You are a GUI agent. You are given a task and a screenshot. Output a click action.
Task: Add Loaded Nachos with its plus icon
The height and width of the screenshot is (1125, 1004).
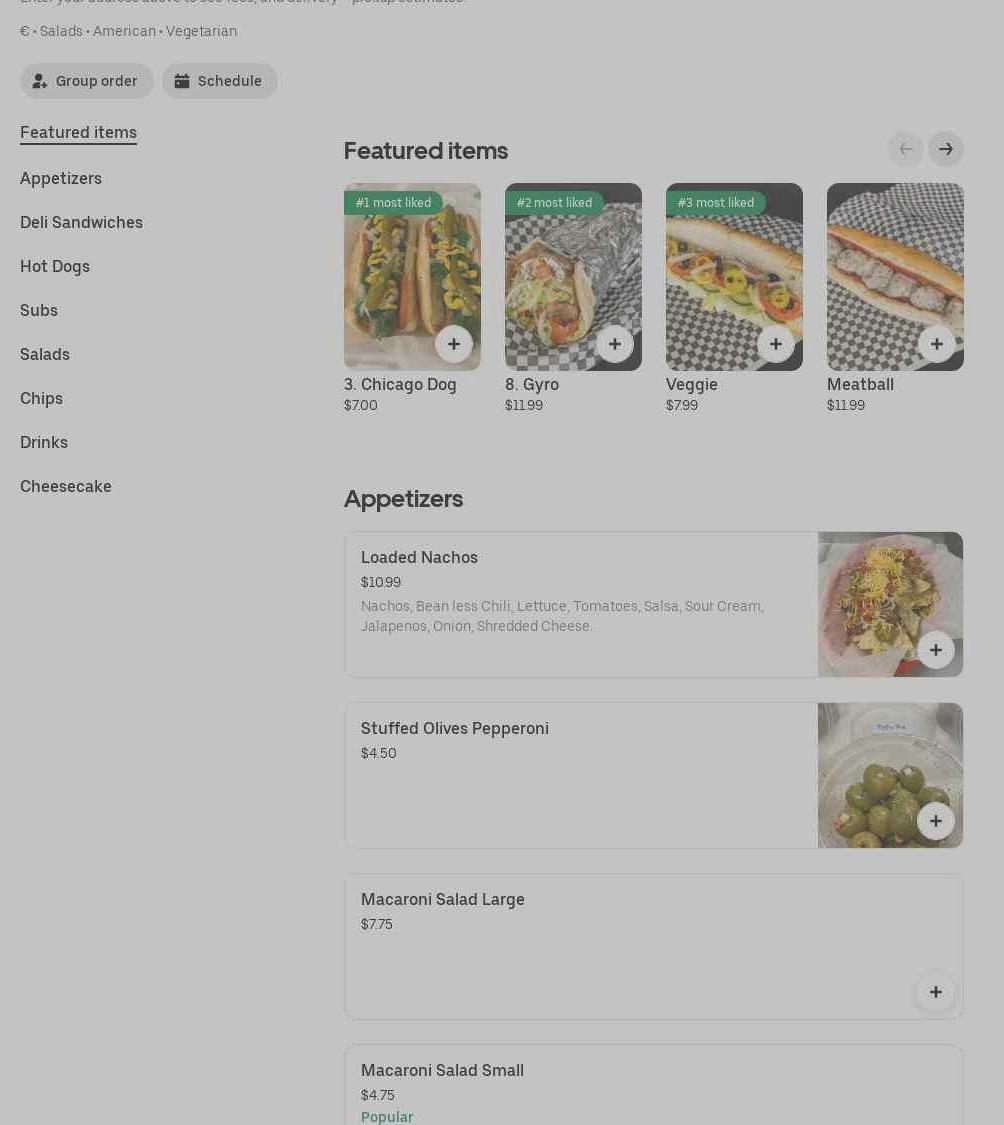[x=936, y=650]
